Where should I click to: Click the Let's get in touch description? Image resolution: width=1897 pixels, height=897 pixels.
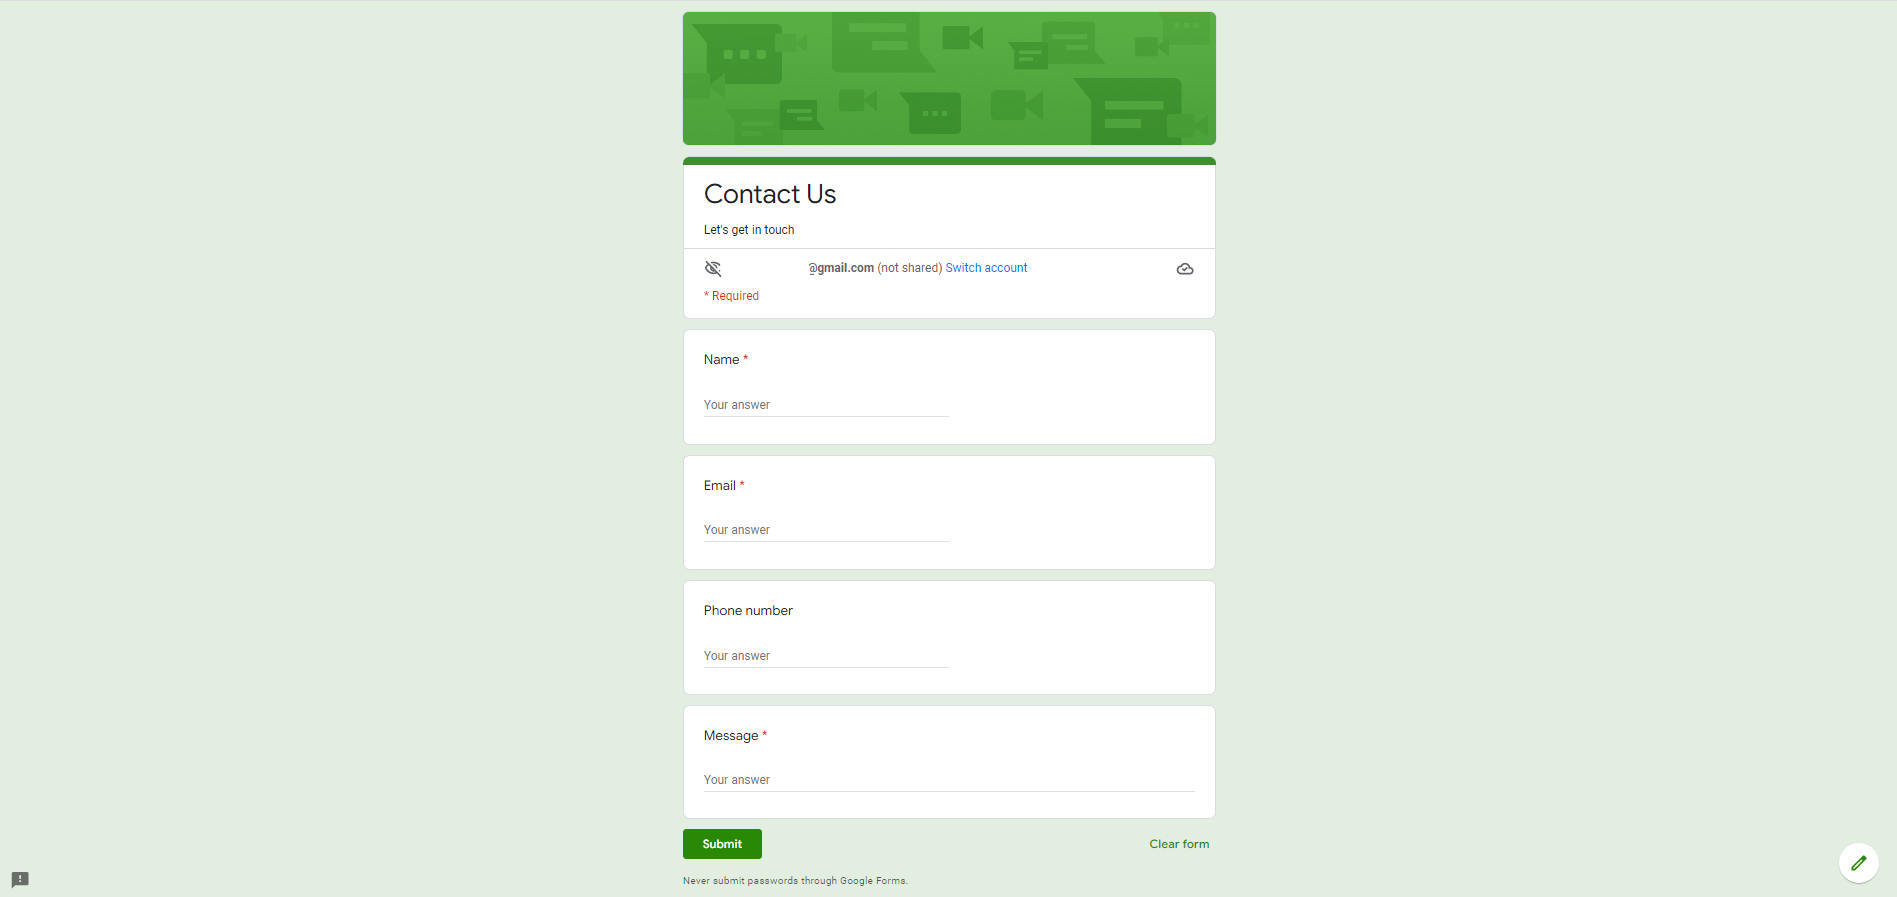pos(749,230)
